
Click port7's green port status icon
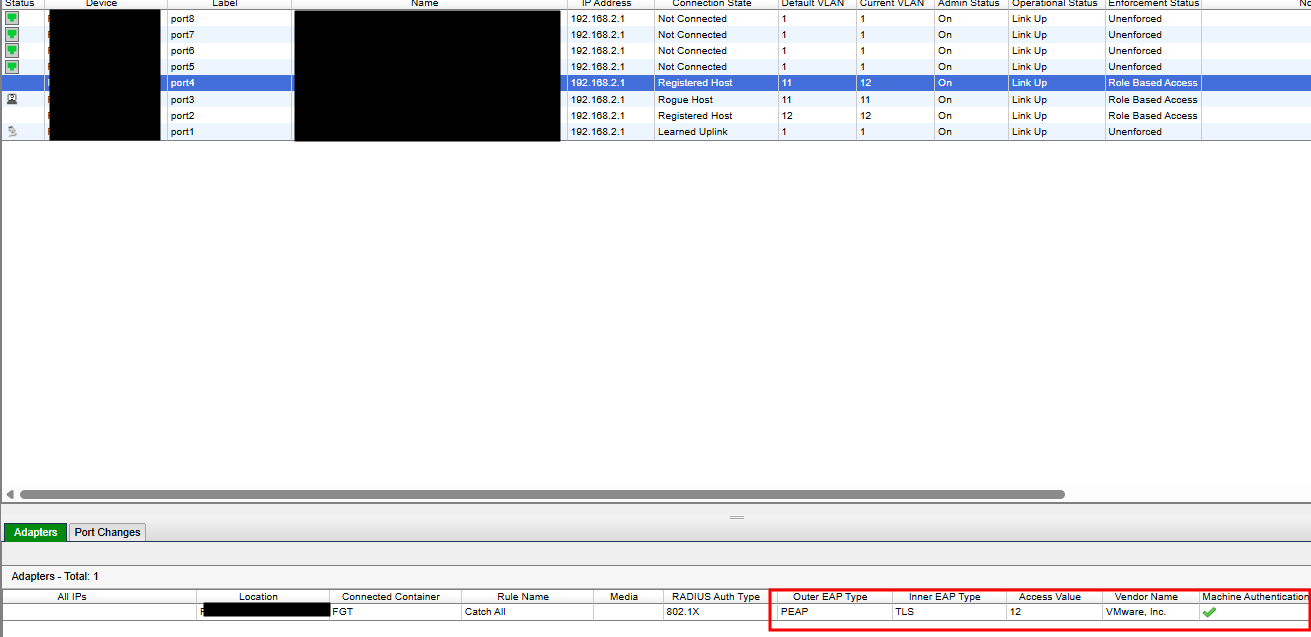[10, 34]
